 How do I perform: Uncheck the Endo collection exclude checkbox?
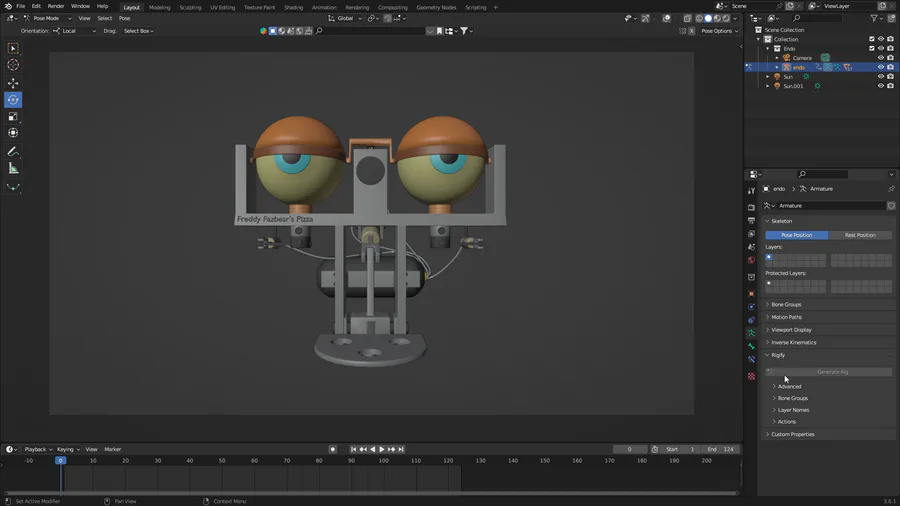(x=872, y=48)
